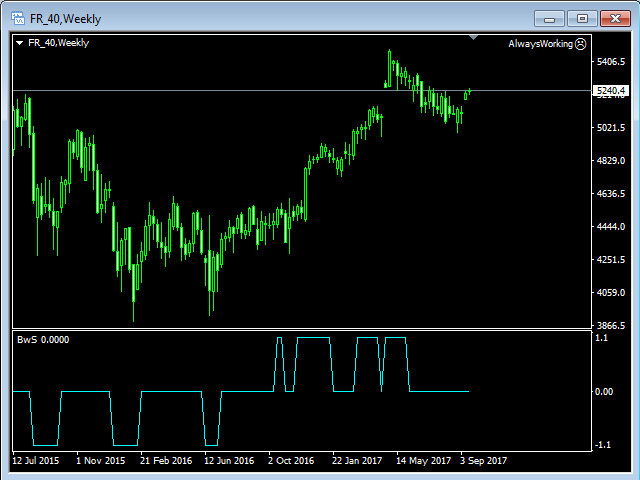Viewport: 640px width, 480px height.
Task: Click the 2 Oct 2016 date marker
Action: coord(289,461)
